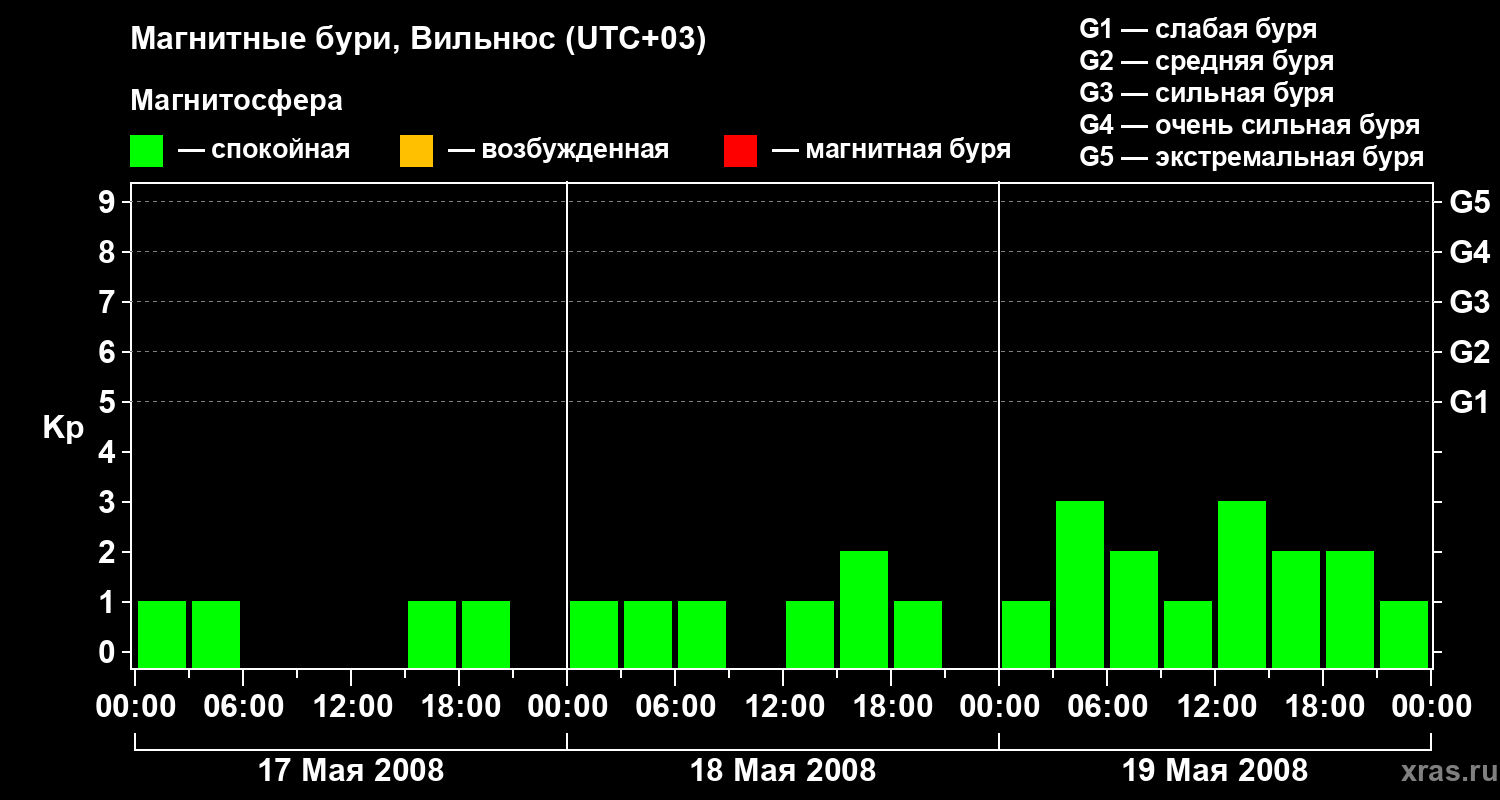Viewport: 1500px width, 800px height.
Task: Click the 00:00 label ending 19 Мая
Action: point(1431,707)
